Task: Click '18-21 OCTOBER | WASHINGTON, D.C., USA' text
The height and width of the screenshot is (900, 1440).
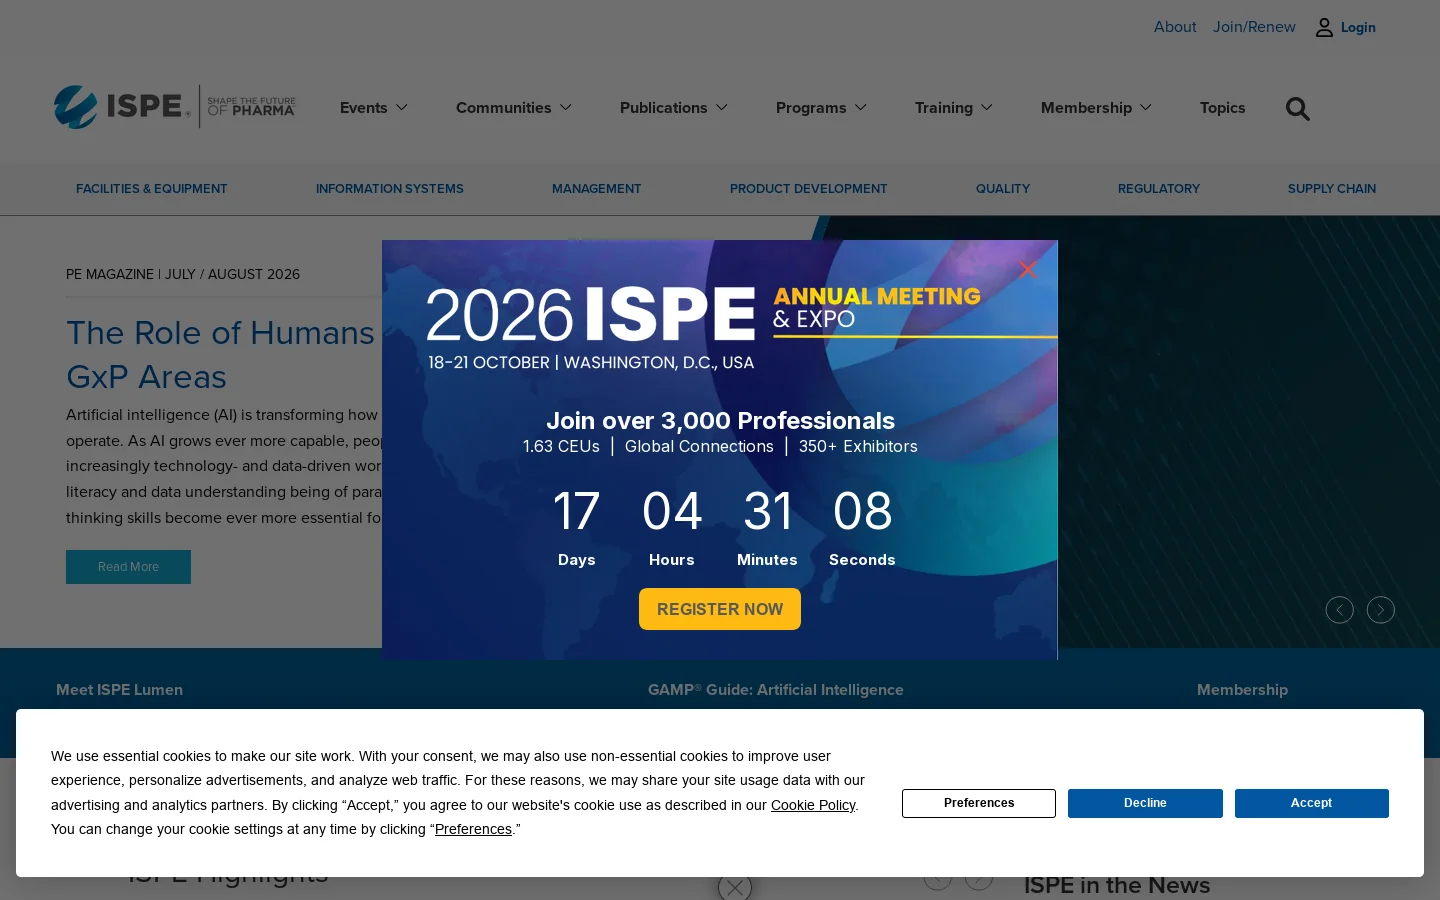Action: click(591, 362)
